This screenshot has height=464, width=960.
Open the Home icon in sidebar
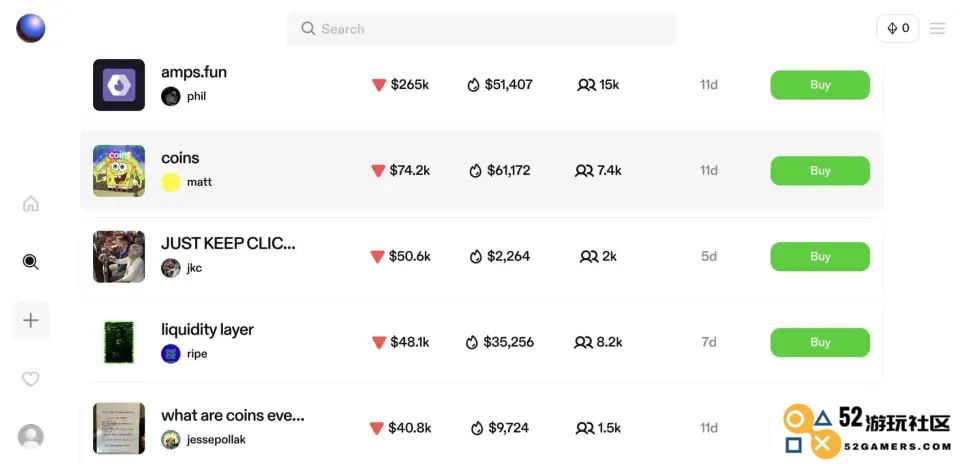31,203
